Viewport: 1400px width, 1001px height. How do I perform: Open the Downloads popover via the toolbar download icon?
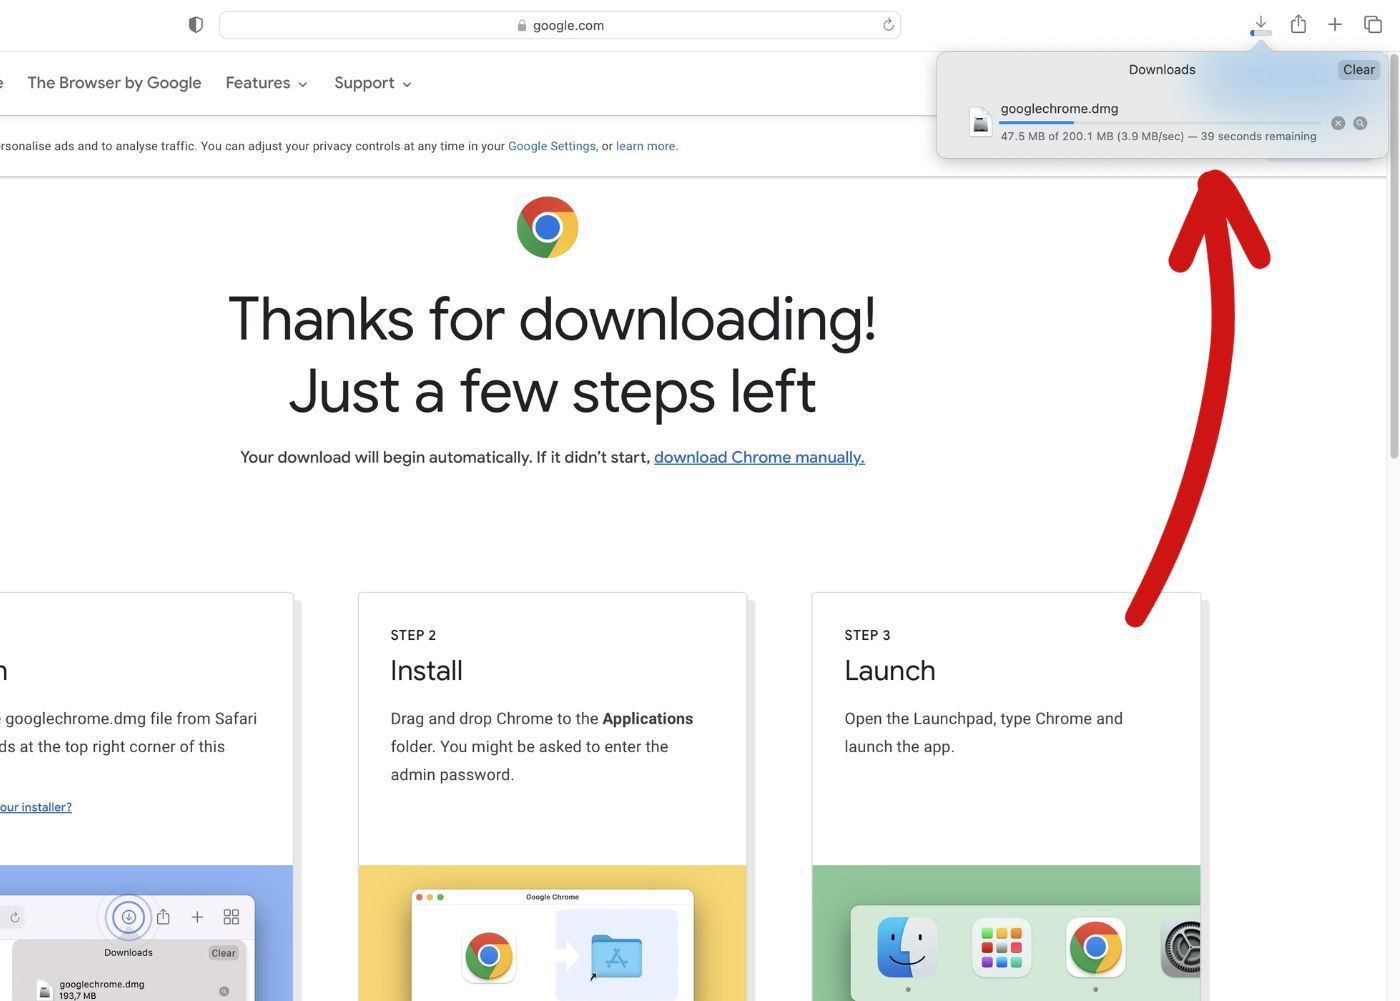(1260, 23)
